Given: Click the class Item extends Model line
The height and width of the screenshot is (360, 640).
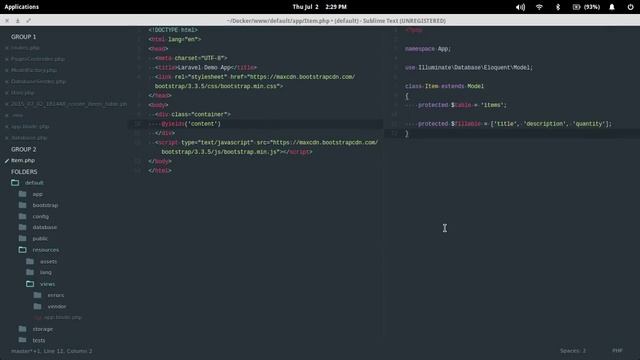Looking at the screenshot, I should [x=444, y=87].
